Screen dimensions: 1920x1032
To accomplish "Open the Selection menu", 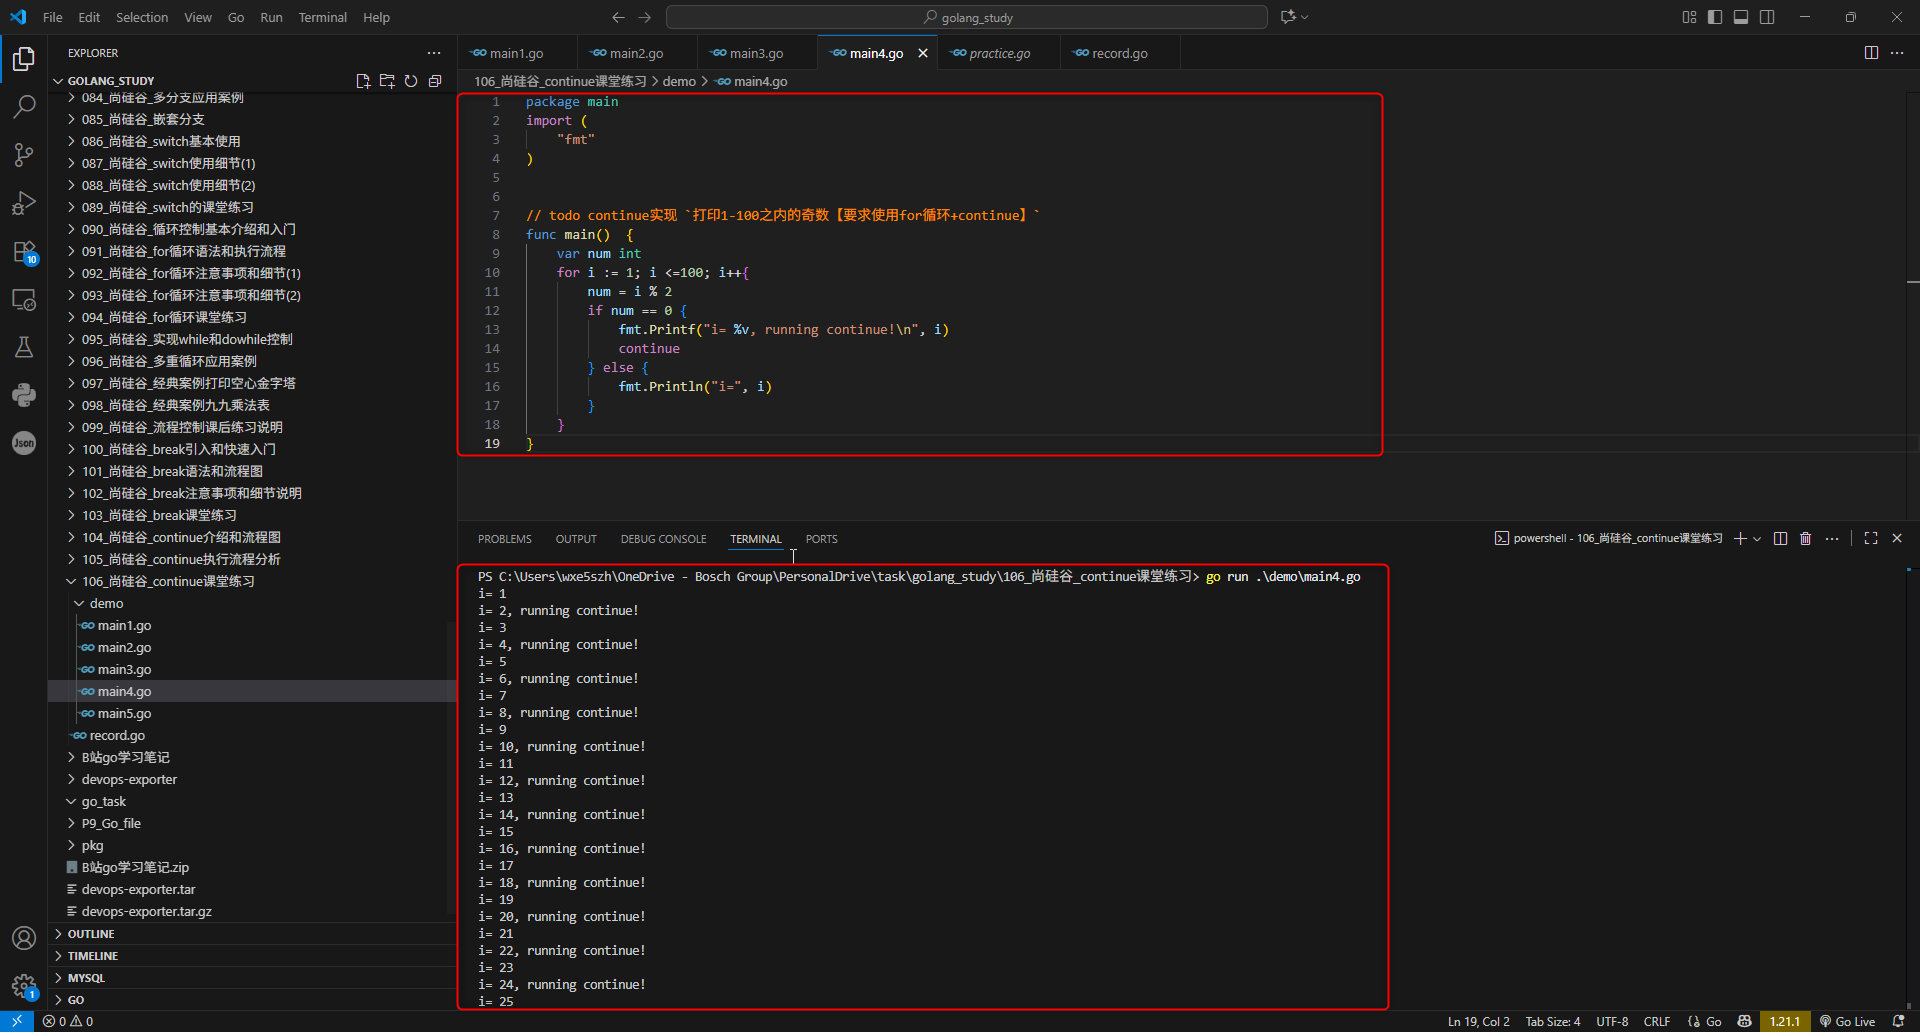I will 142,17.
